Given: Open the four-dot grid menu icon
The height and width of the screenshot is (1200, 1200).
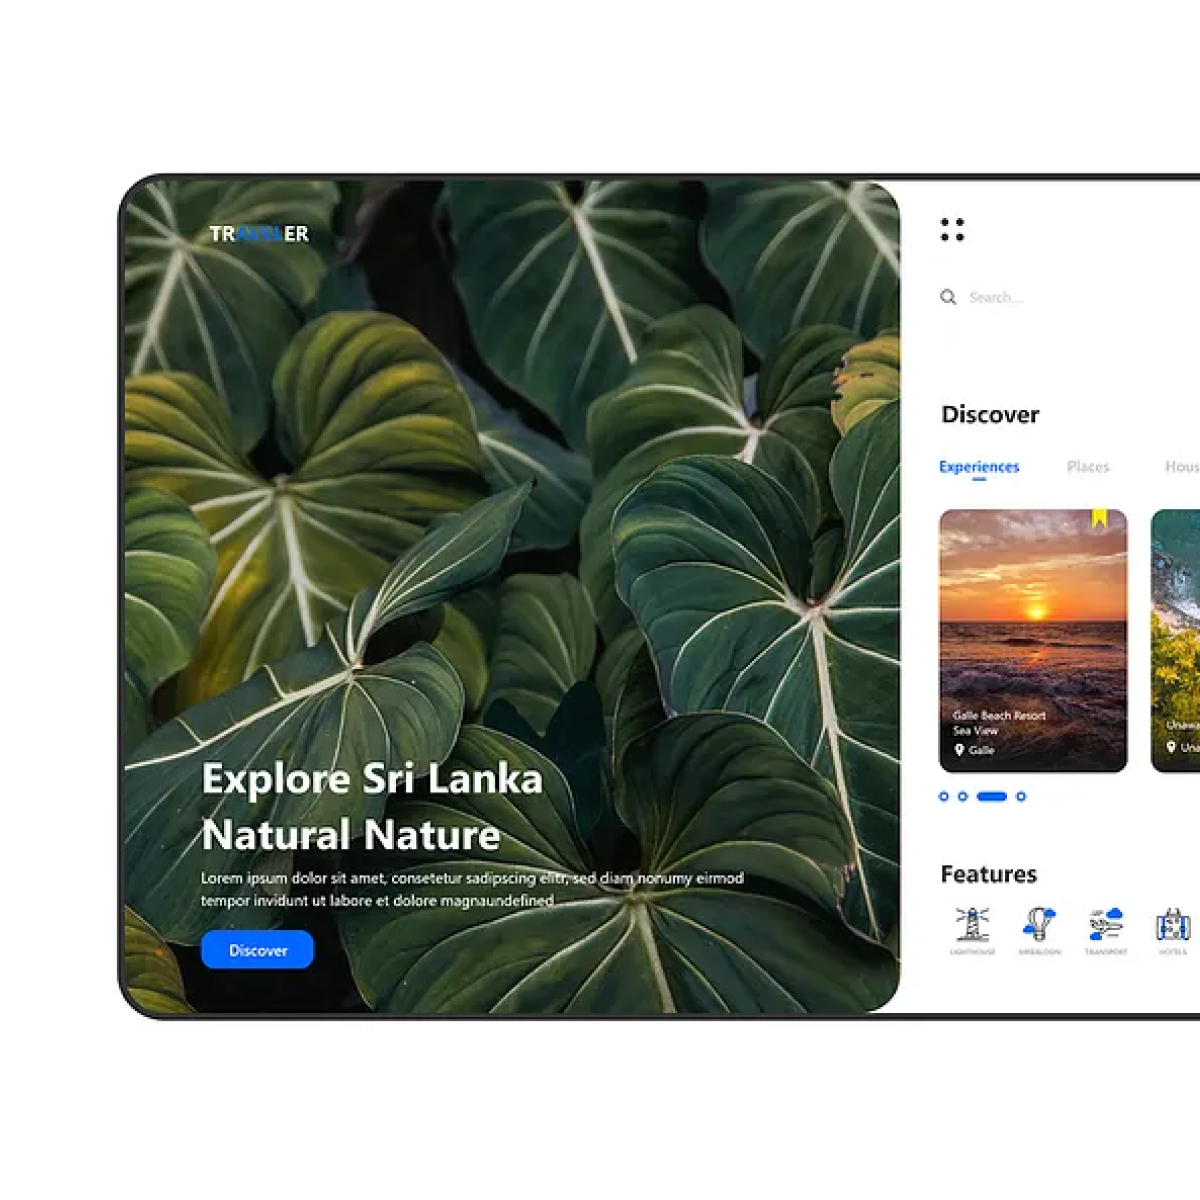Looking at the screenshot, I should tap(952, 230).
